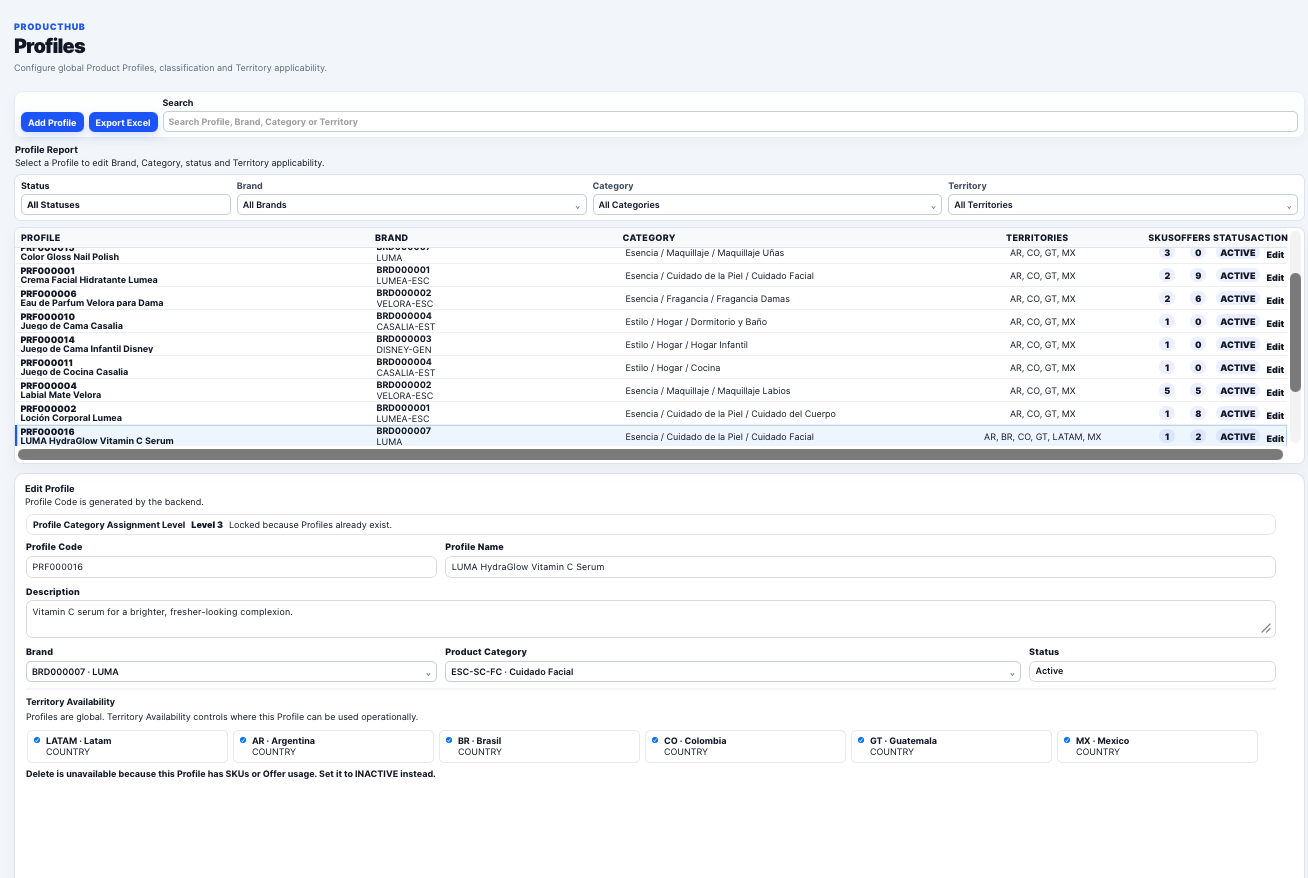Click the Esencia / Fragancia / Fragancia Damas cell
This screenshot has height=878, width=1308.
pos(707,299)
